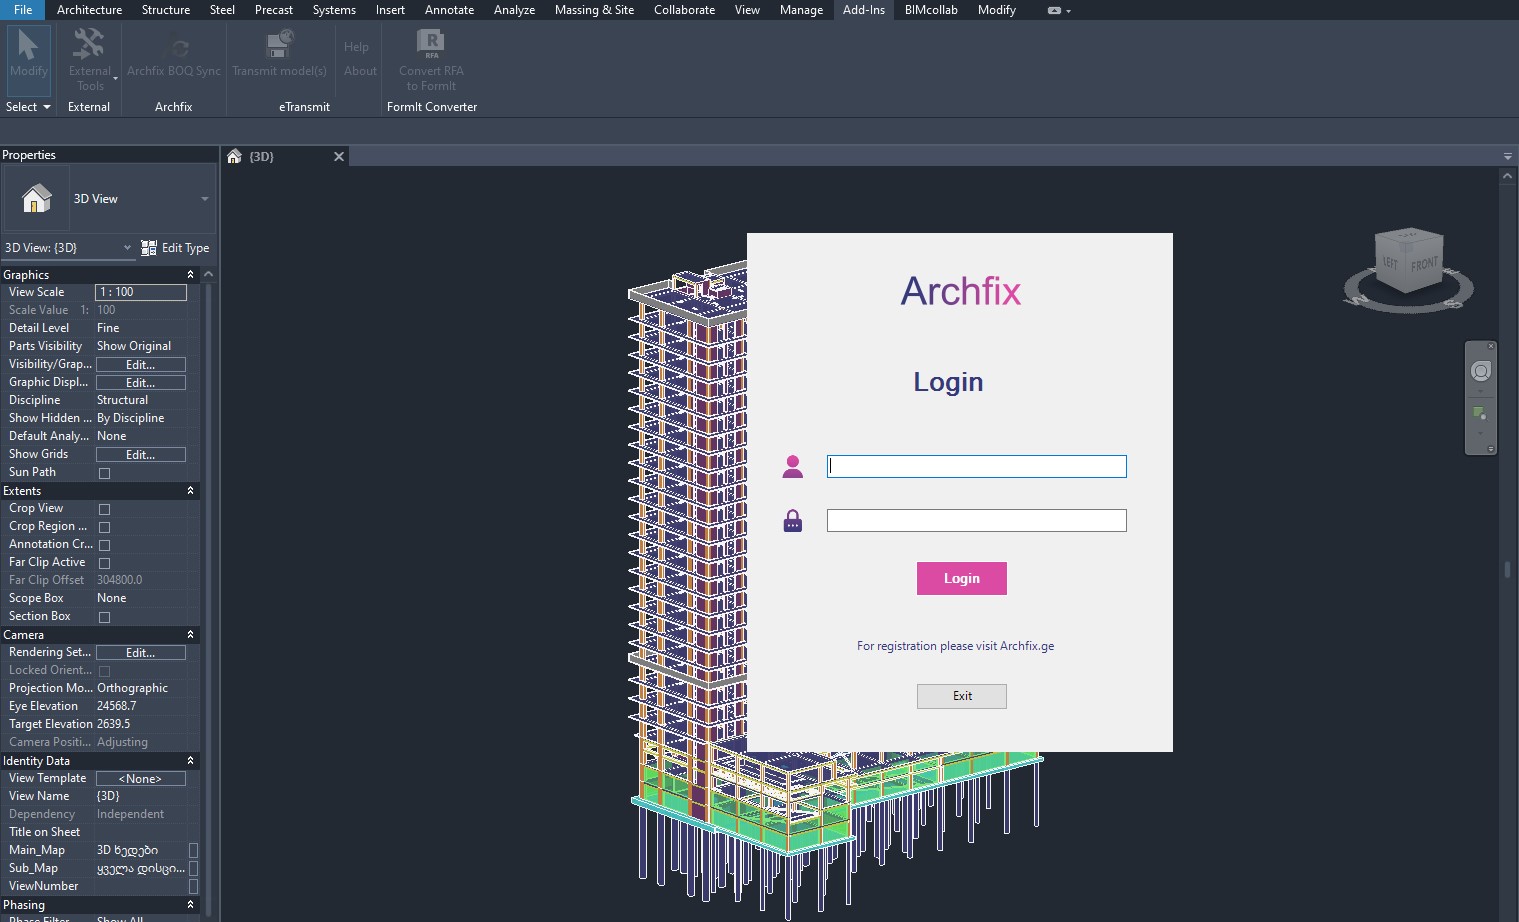The image size is (1519, 922).
Task: Click the 3D View house type icon
Action: (x=37, y=198)
